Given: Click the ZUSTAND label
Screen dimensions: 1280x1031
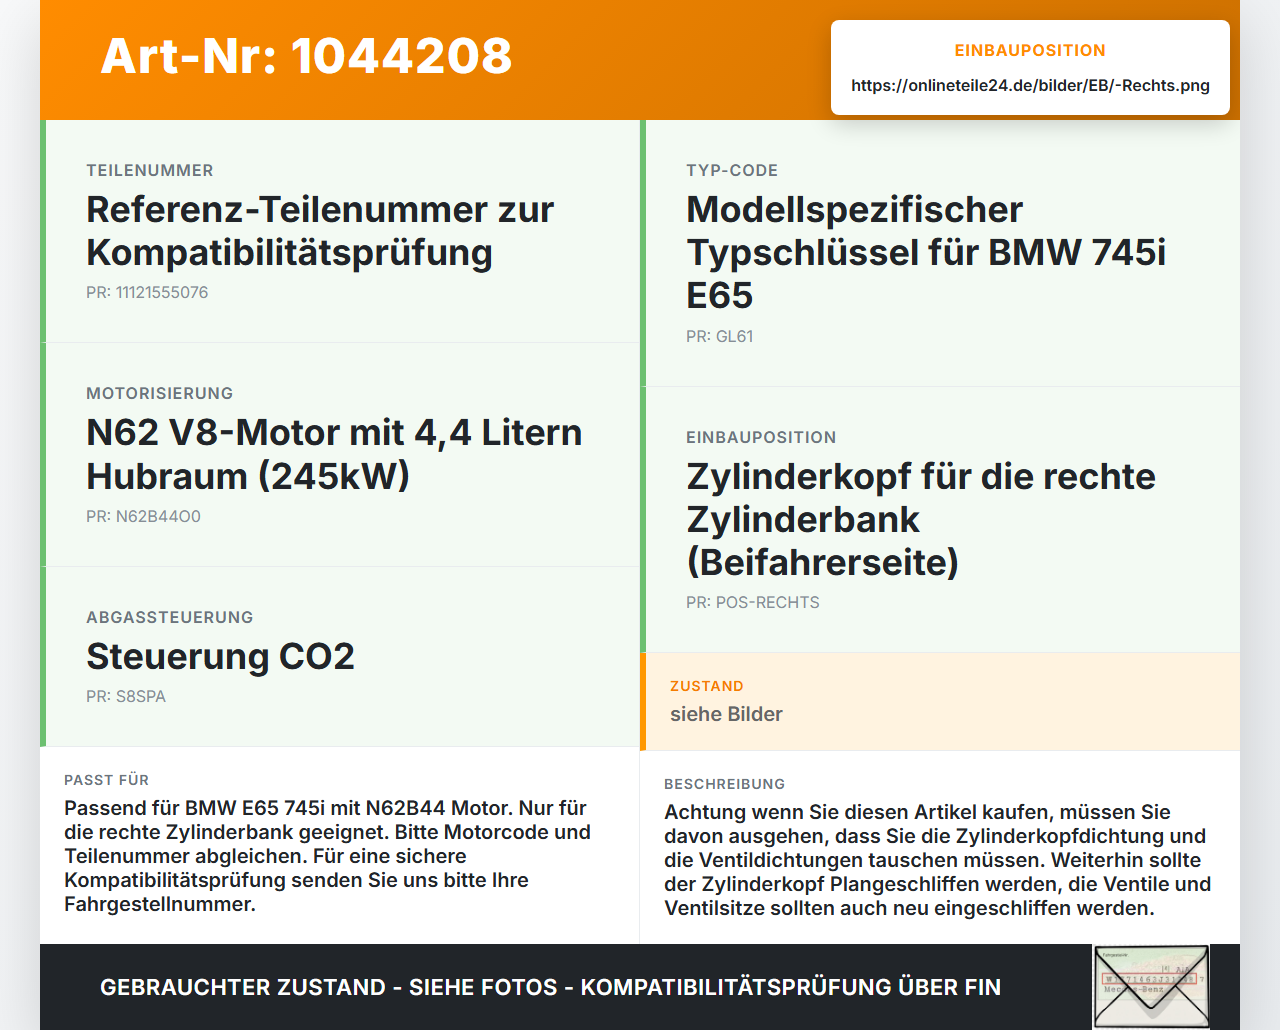Looking at the screenshot, I should (707, 687).
